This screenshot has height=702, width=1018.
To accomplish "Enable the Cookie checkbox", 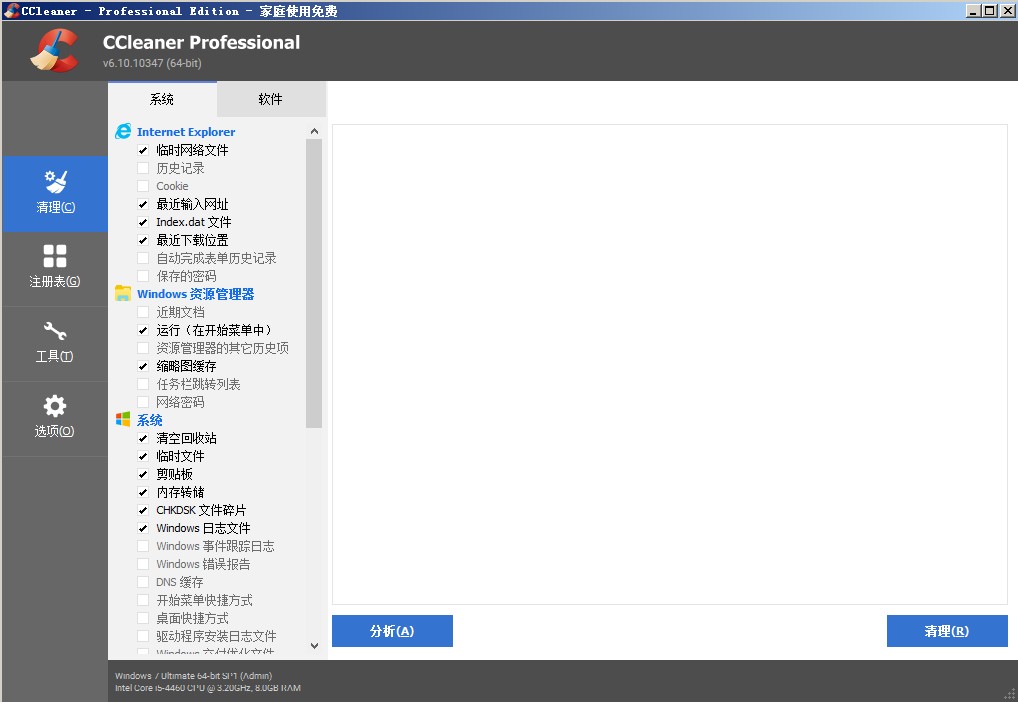I will click(x=143, y=186).
